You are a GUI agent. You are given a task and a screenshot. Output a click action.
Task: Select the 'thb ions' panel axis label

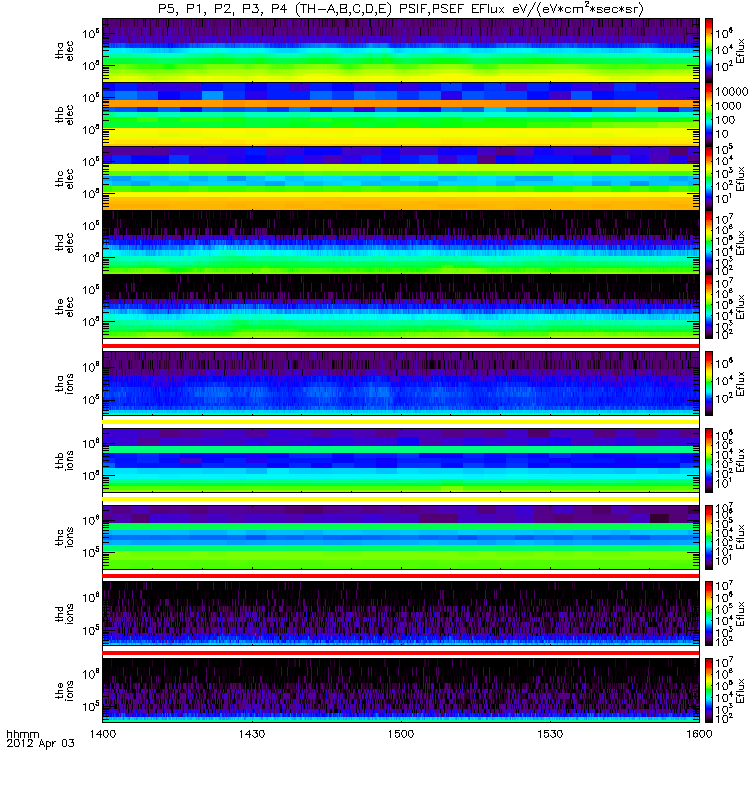[x=64, y=460]
